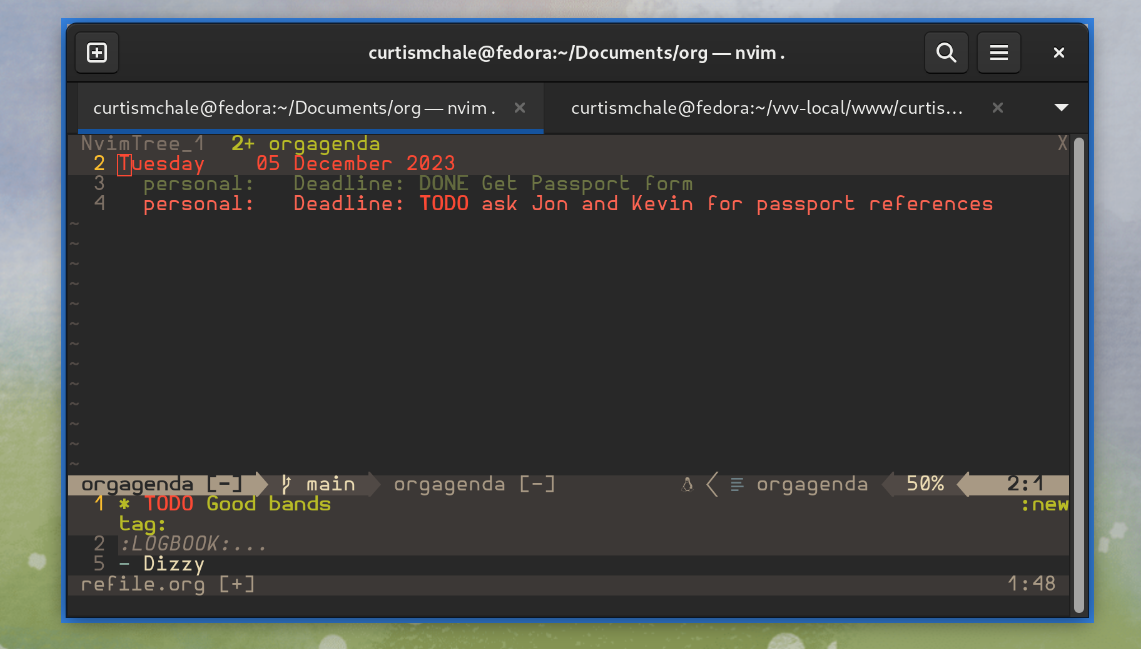Expand the terminal tab list dropdown
The width and height of the screenshot is (1141, 649).
(1061, 108)
